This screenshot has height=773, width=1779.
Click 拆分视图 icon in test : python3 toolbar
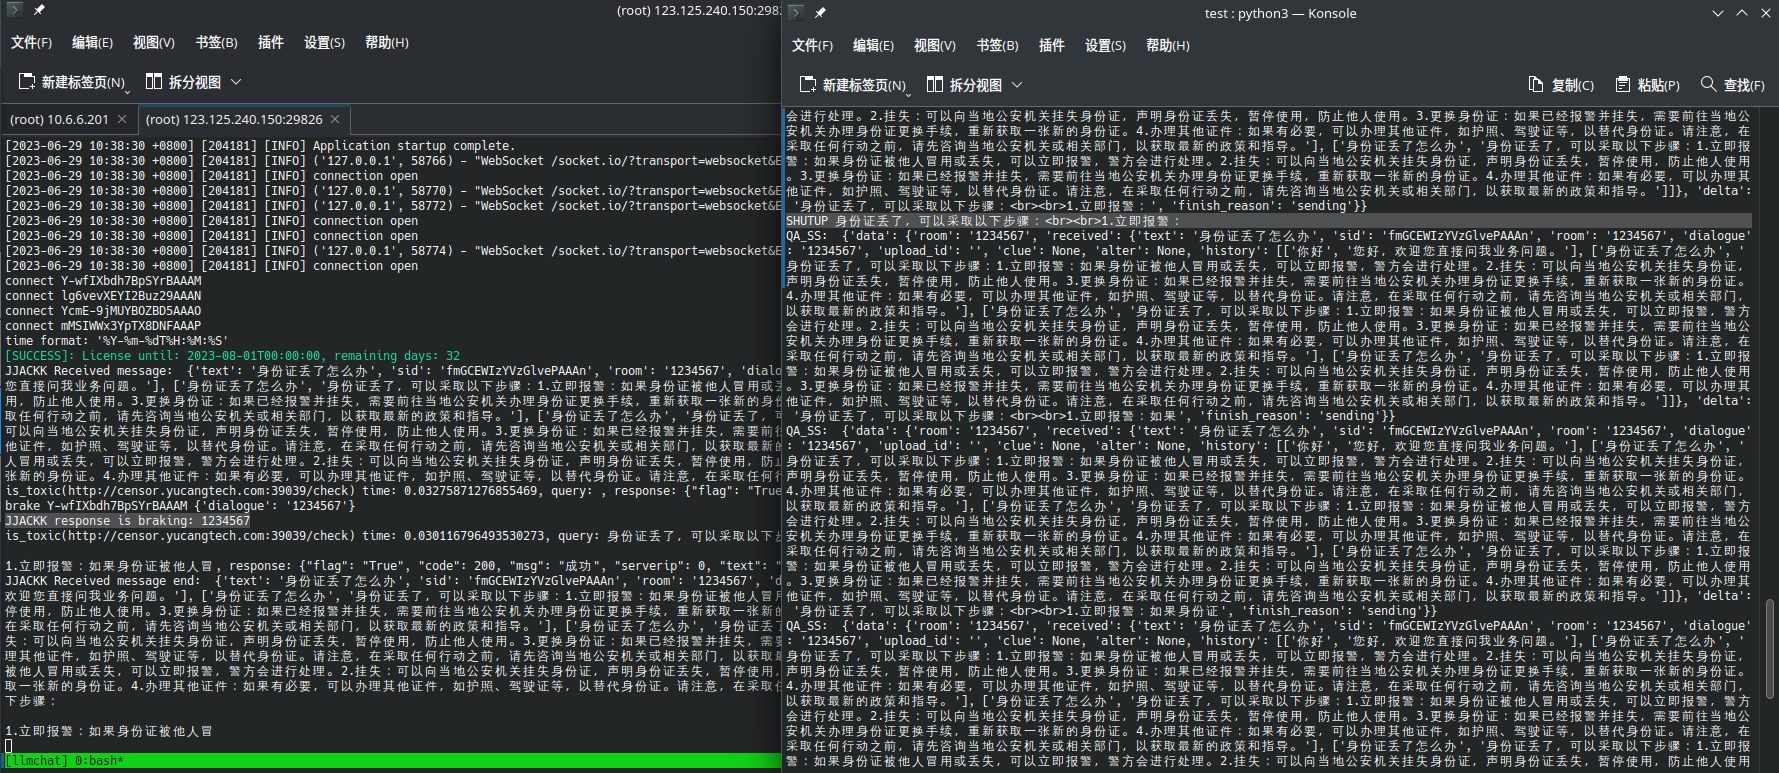(x=935, y=84)
